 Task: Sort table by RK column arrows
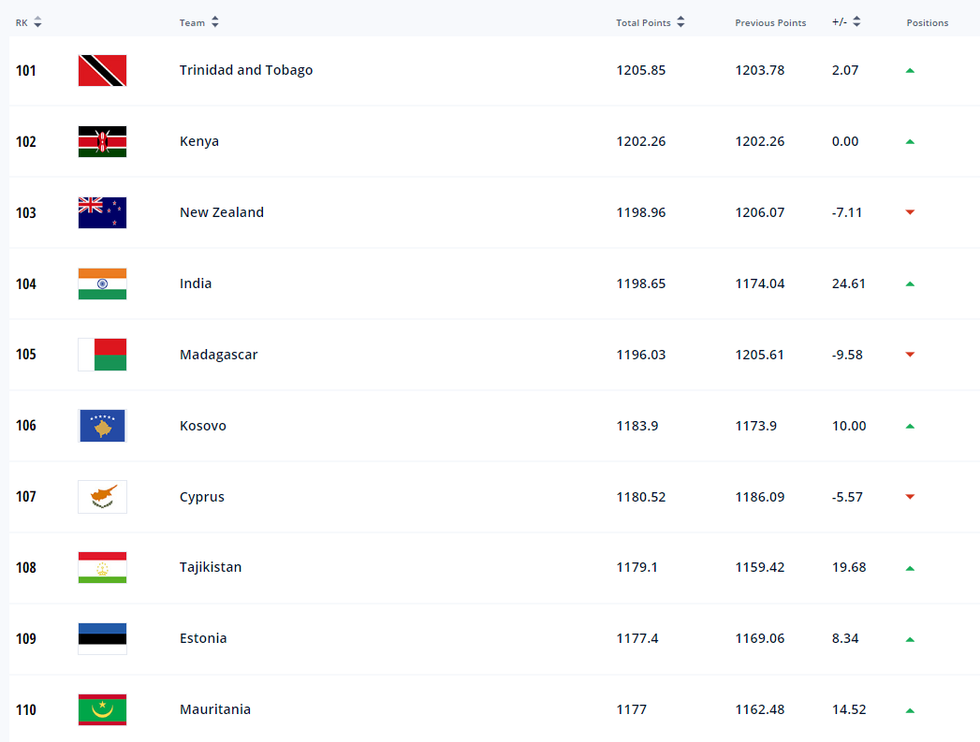point(37,22)
